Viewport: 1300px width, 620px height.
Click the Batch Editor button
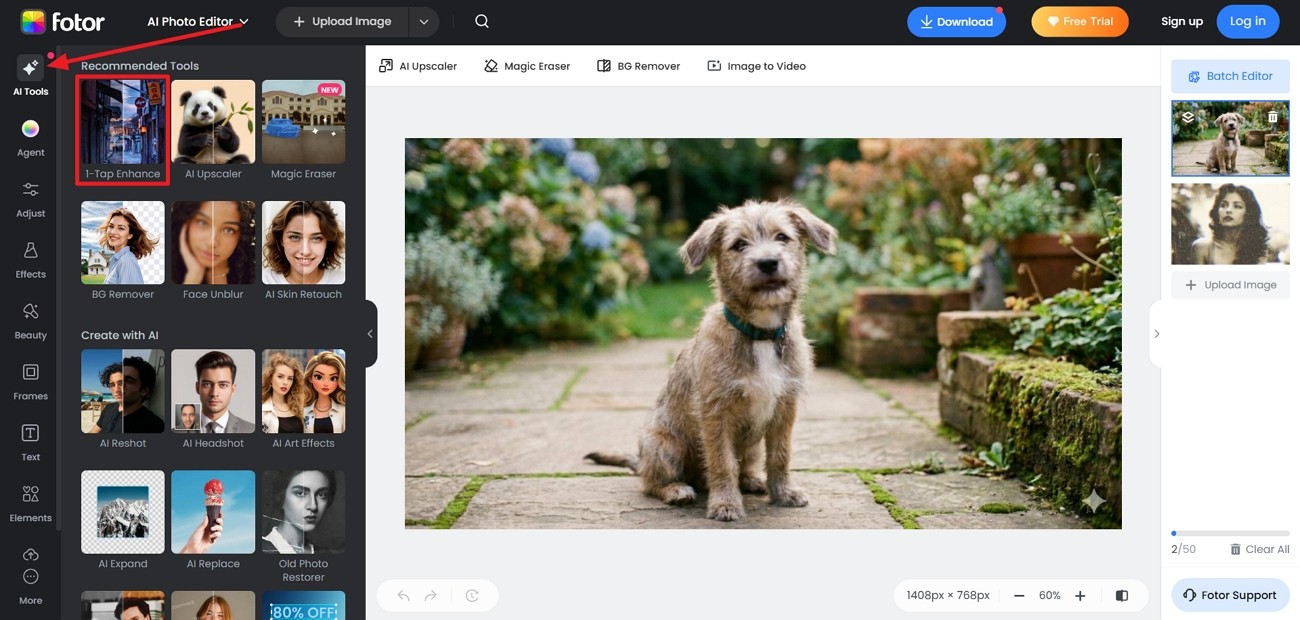coord(1230,76)
